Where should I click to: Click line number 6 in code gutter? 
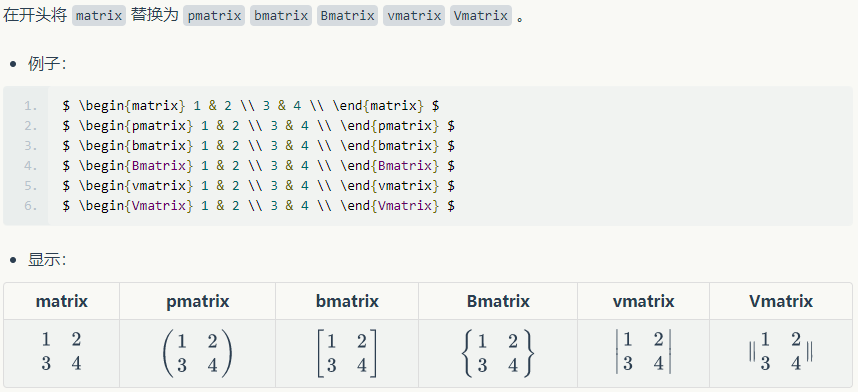click(31, 206)
